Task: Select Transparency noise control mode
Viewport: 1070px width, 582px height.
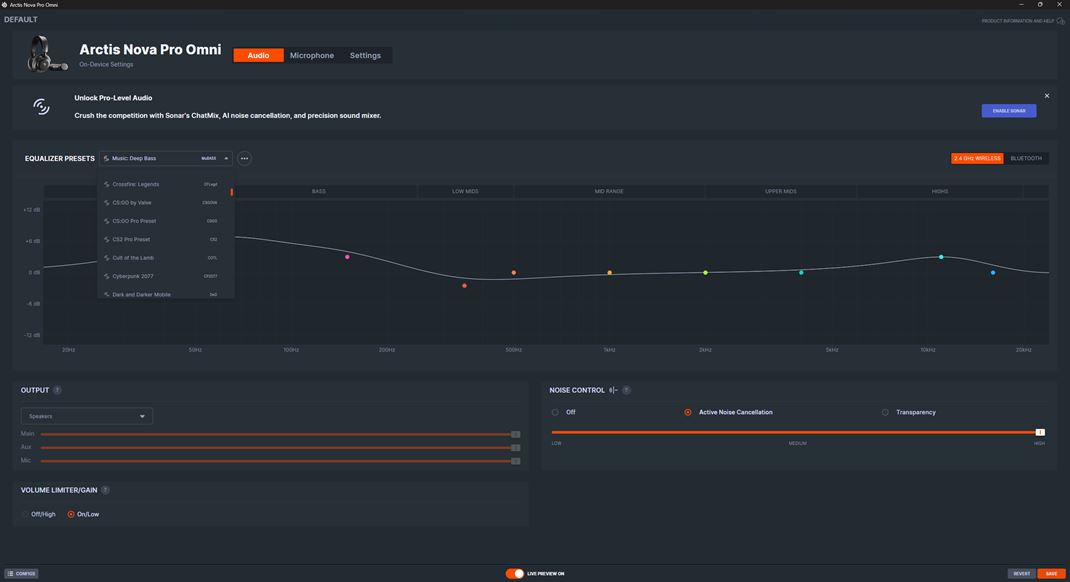Action: (885, 412)
